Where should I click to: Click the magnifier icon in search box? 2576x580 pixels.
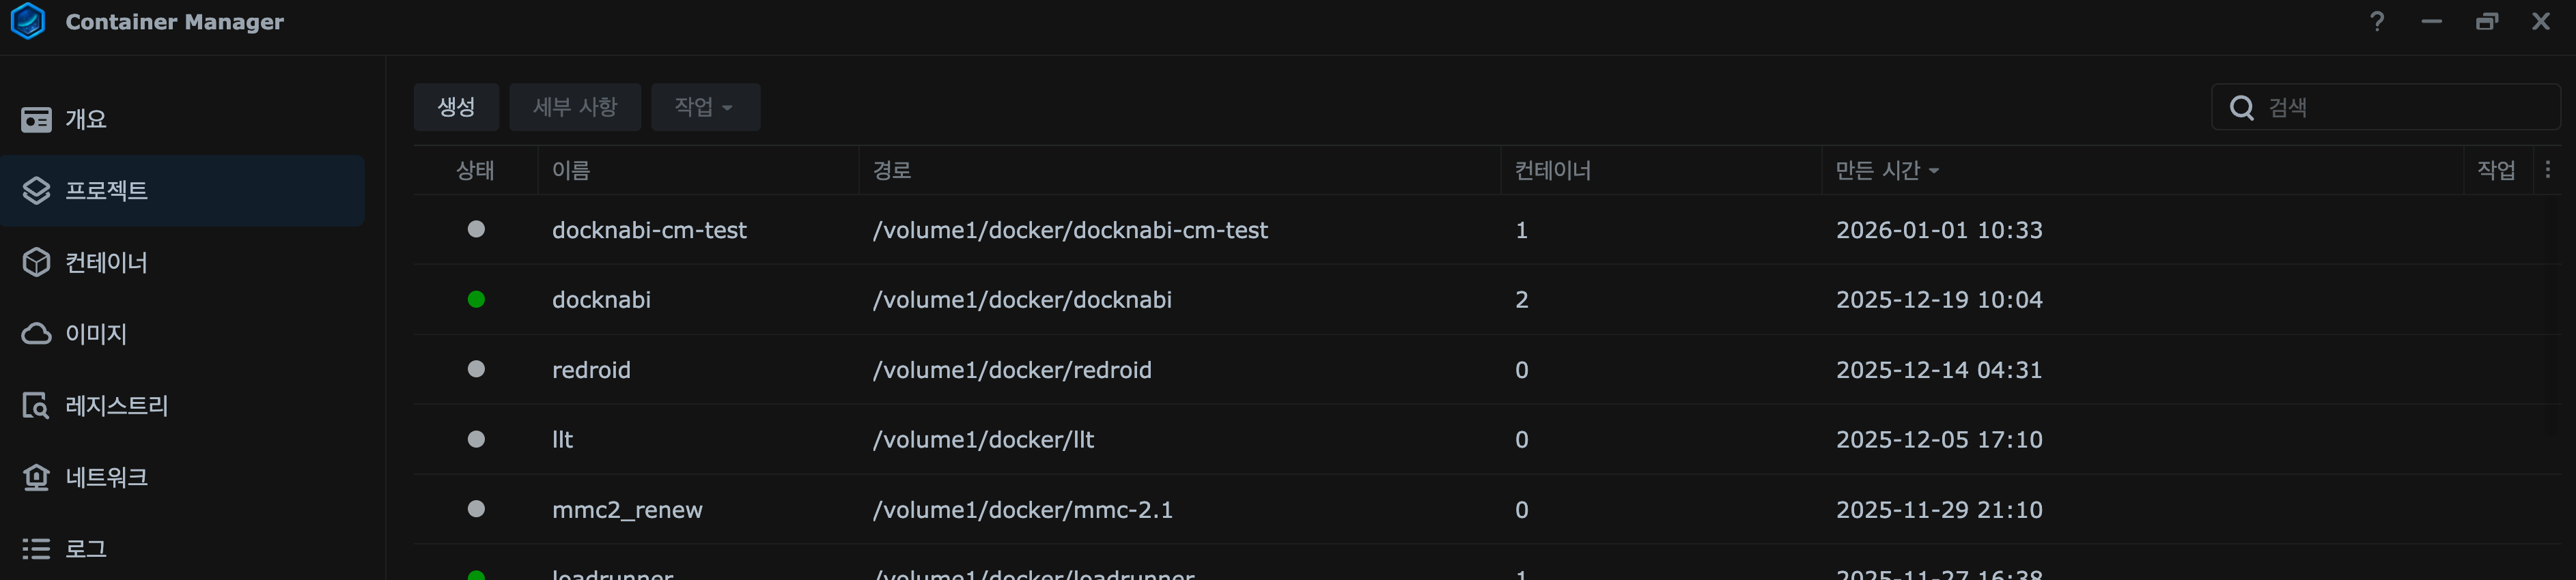click(2242, 108)
